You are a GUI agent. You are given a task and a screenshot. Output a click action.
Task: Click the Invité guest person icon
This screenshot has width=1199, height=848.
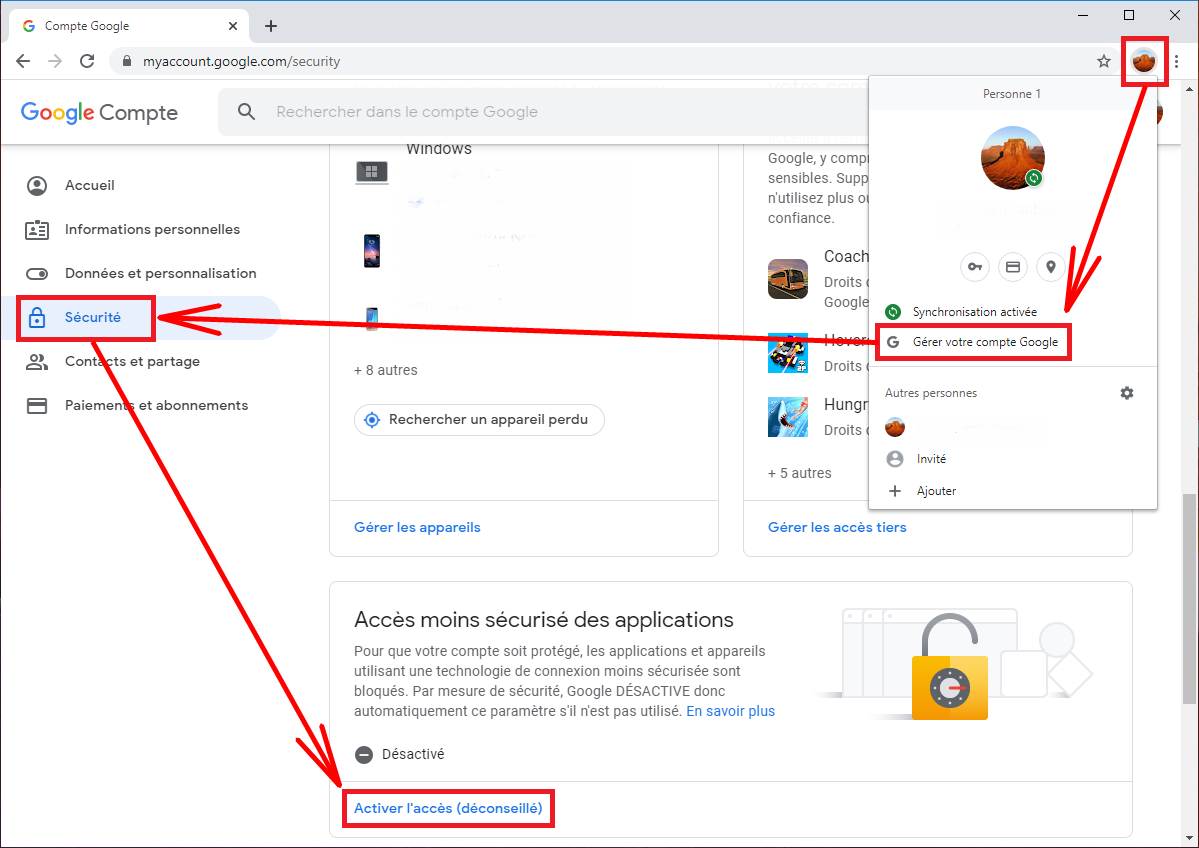895,459
